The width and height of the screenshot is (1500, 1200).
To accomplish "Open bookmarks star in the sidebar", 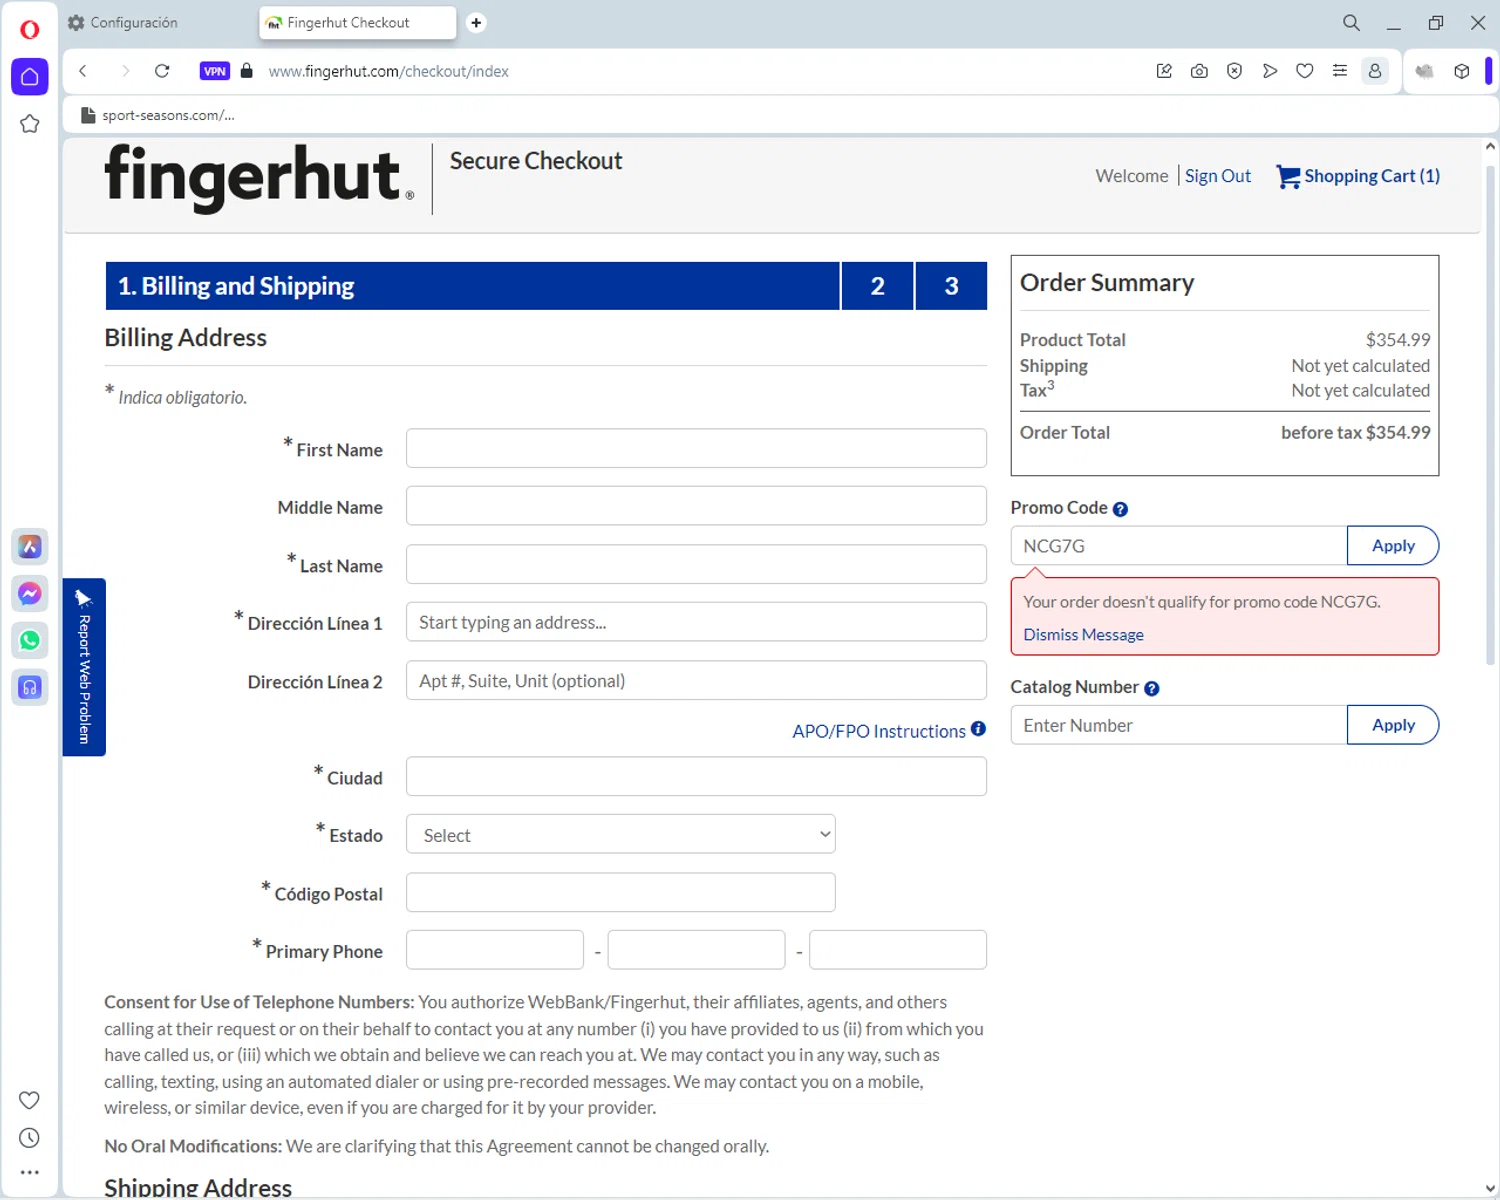I will pos(30,124).
